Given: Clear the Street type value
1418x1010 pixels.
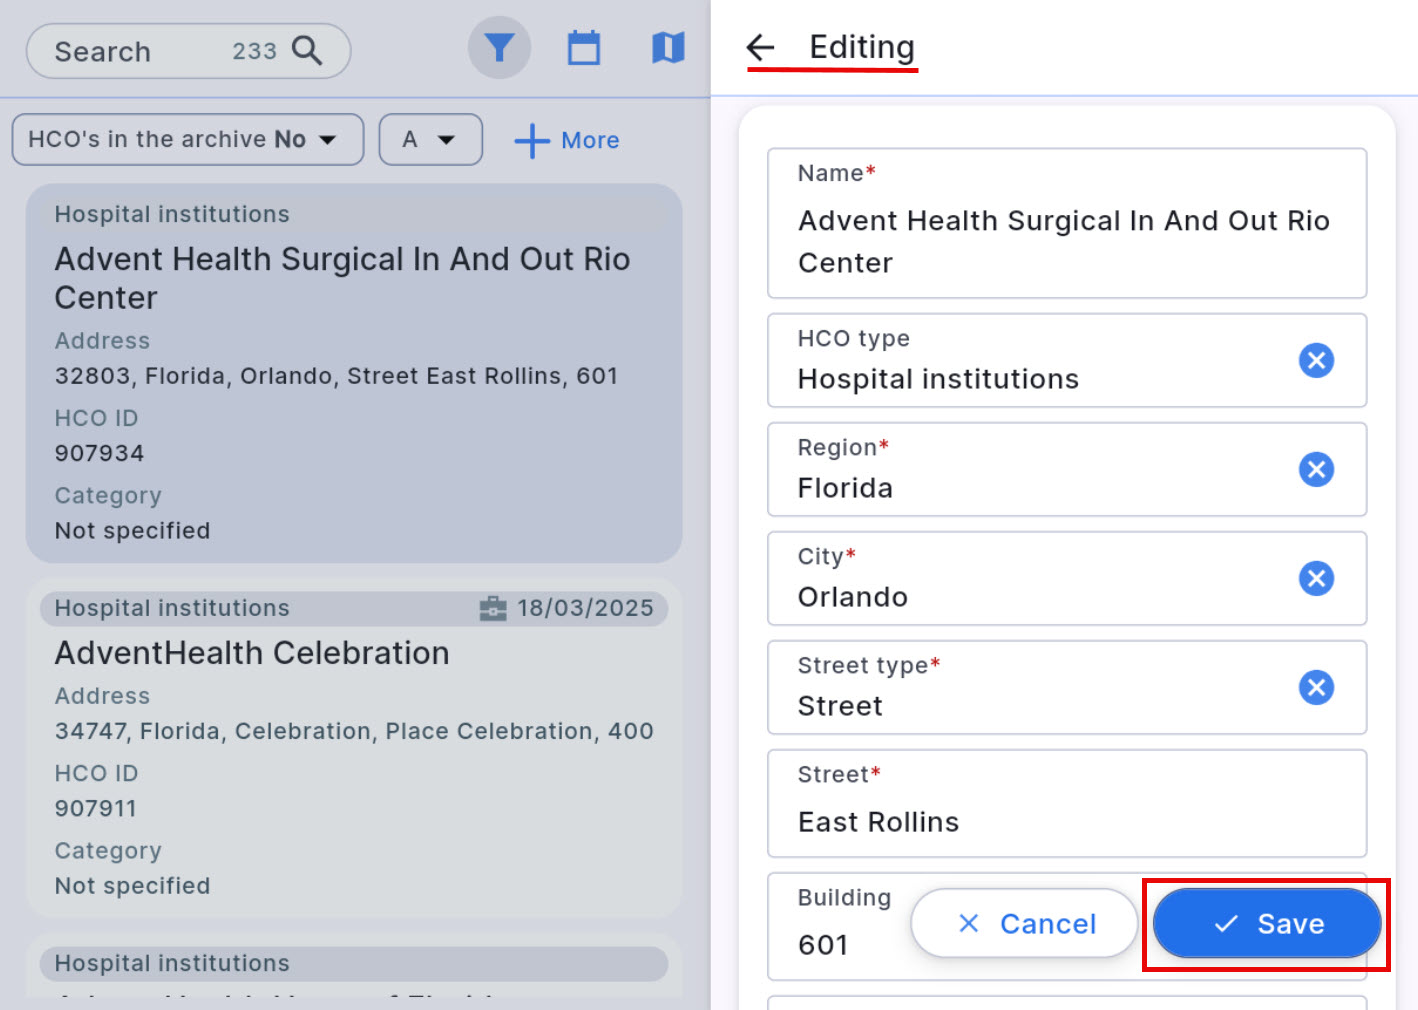Looking at the screenshot, I should coord(1316,687).
